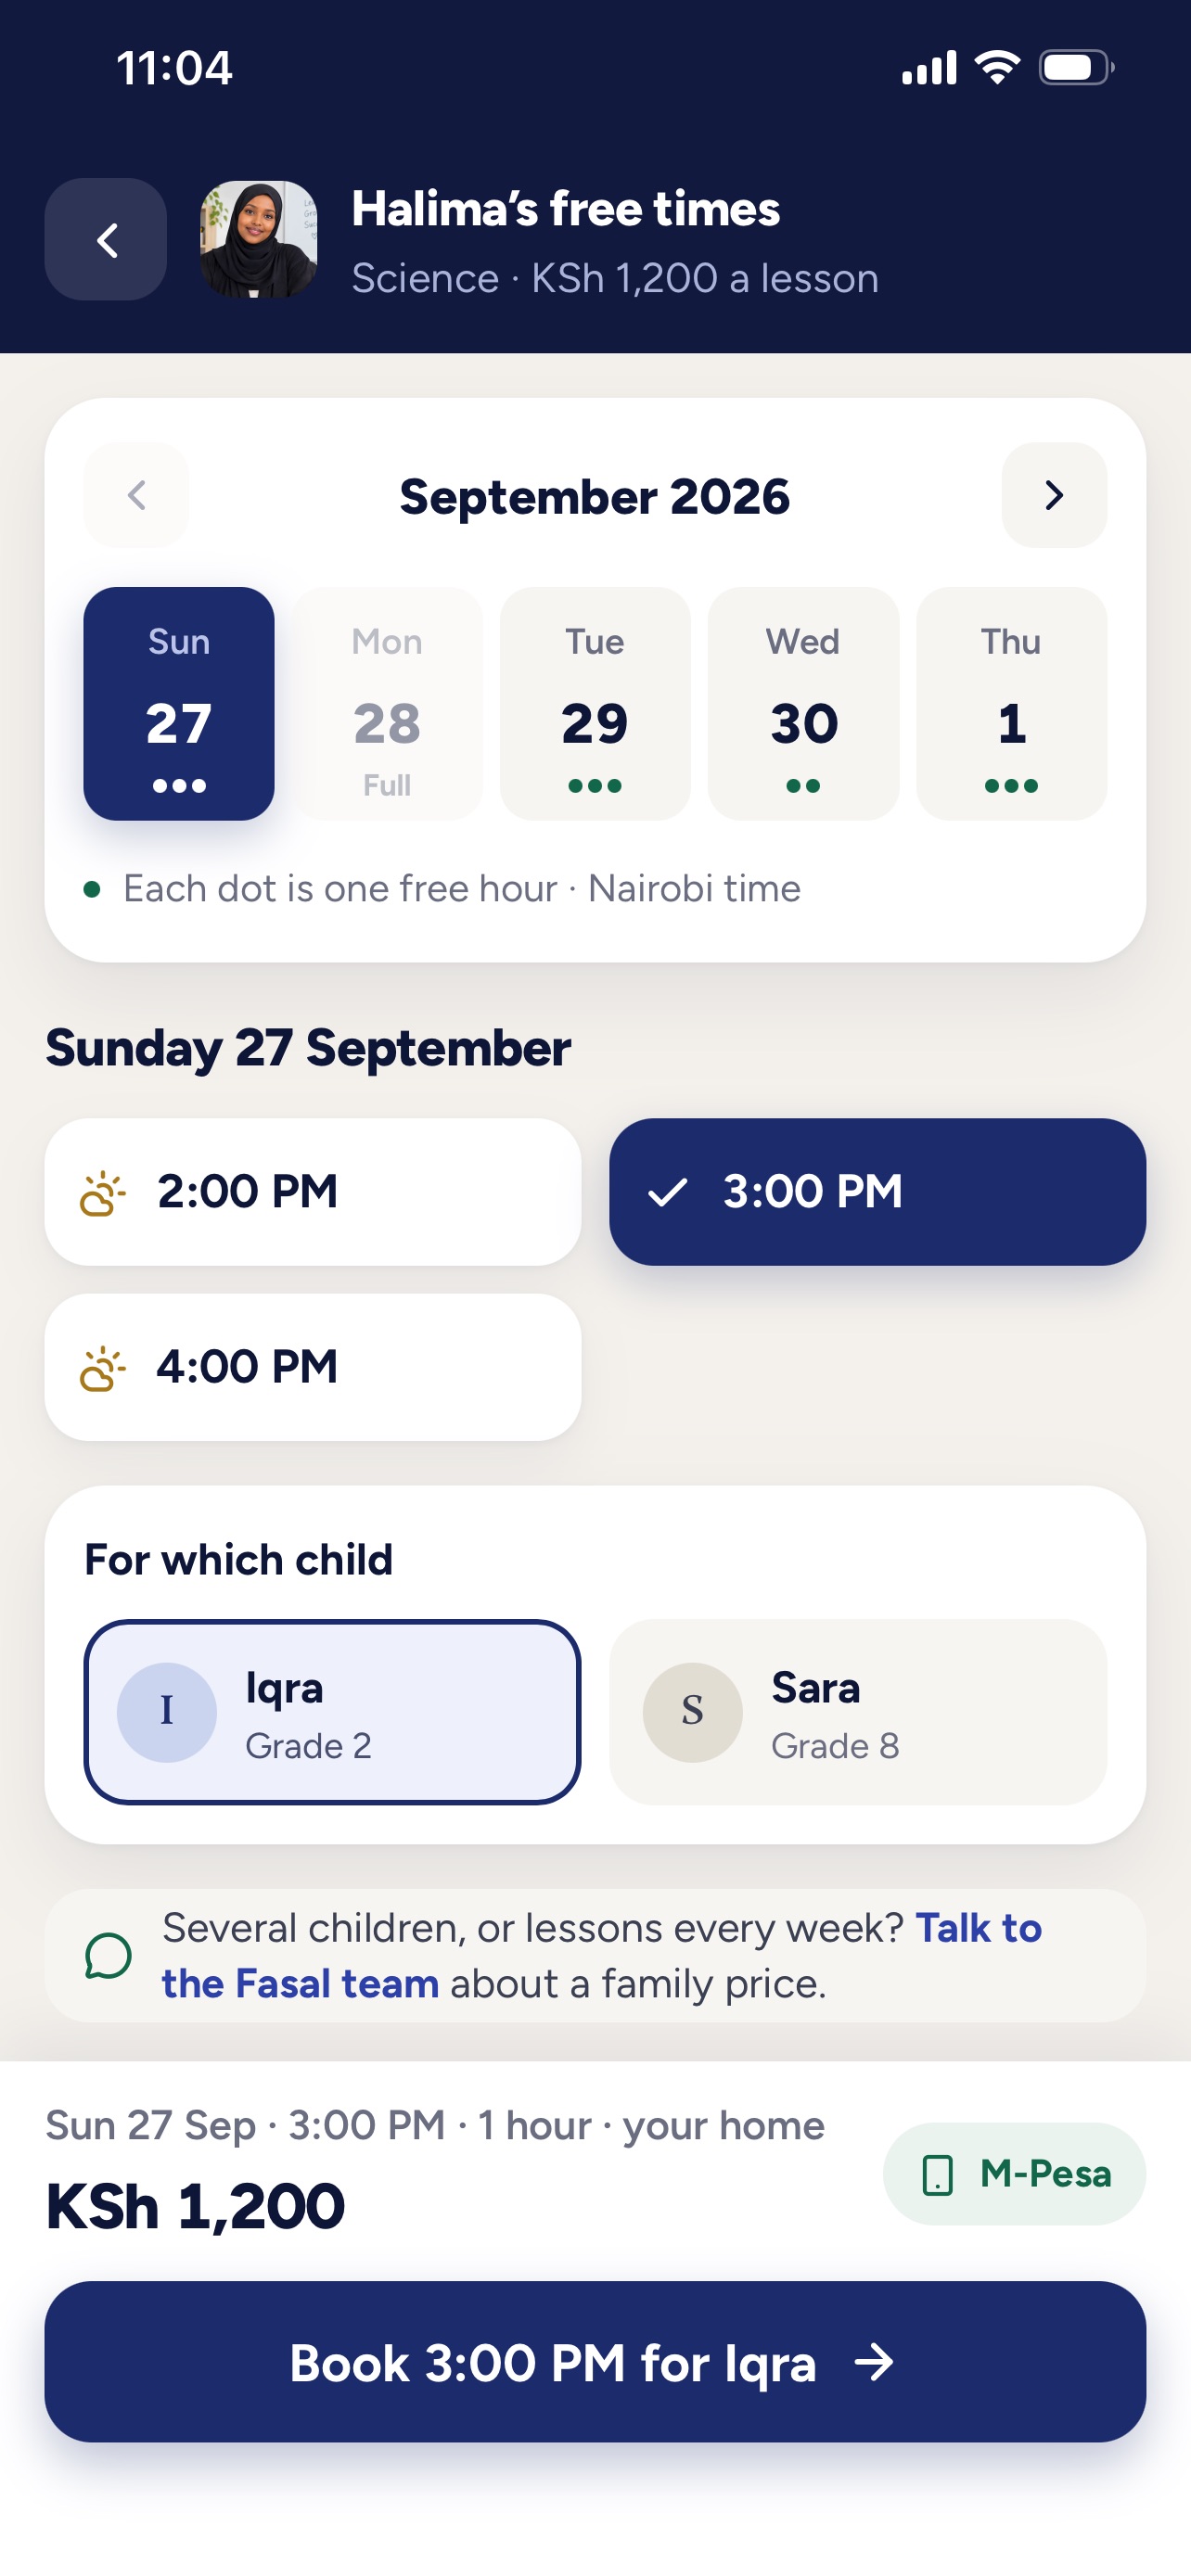This screenshot has height=2576, width=1191.
Task: Select the 4:00 PM time slot
Action: pyautogui.click(x=313, y=1368)
